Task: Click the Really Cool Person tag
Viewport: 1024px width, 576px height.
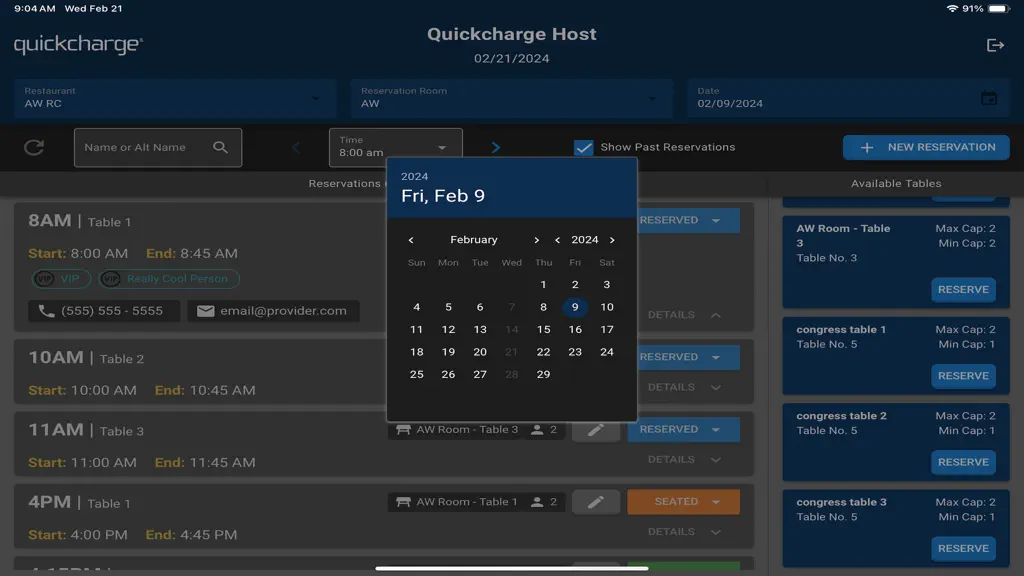Action: point(169,279)
